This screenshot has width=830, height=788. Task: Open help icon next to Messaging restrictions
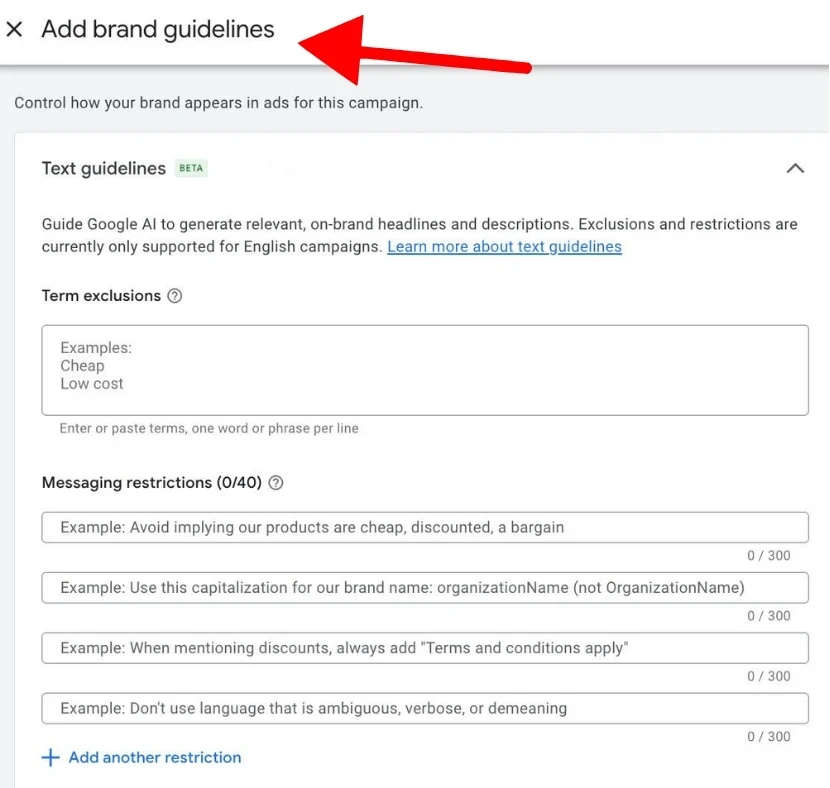(x=276, y=483)
